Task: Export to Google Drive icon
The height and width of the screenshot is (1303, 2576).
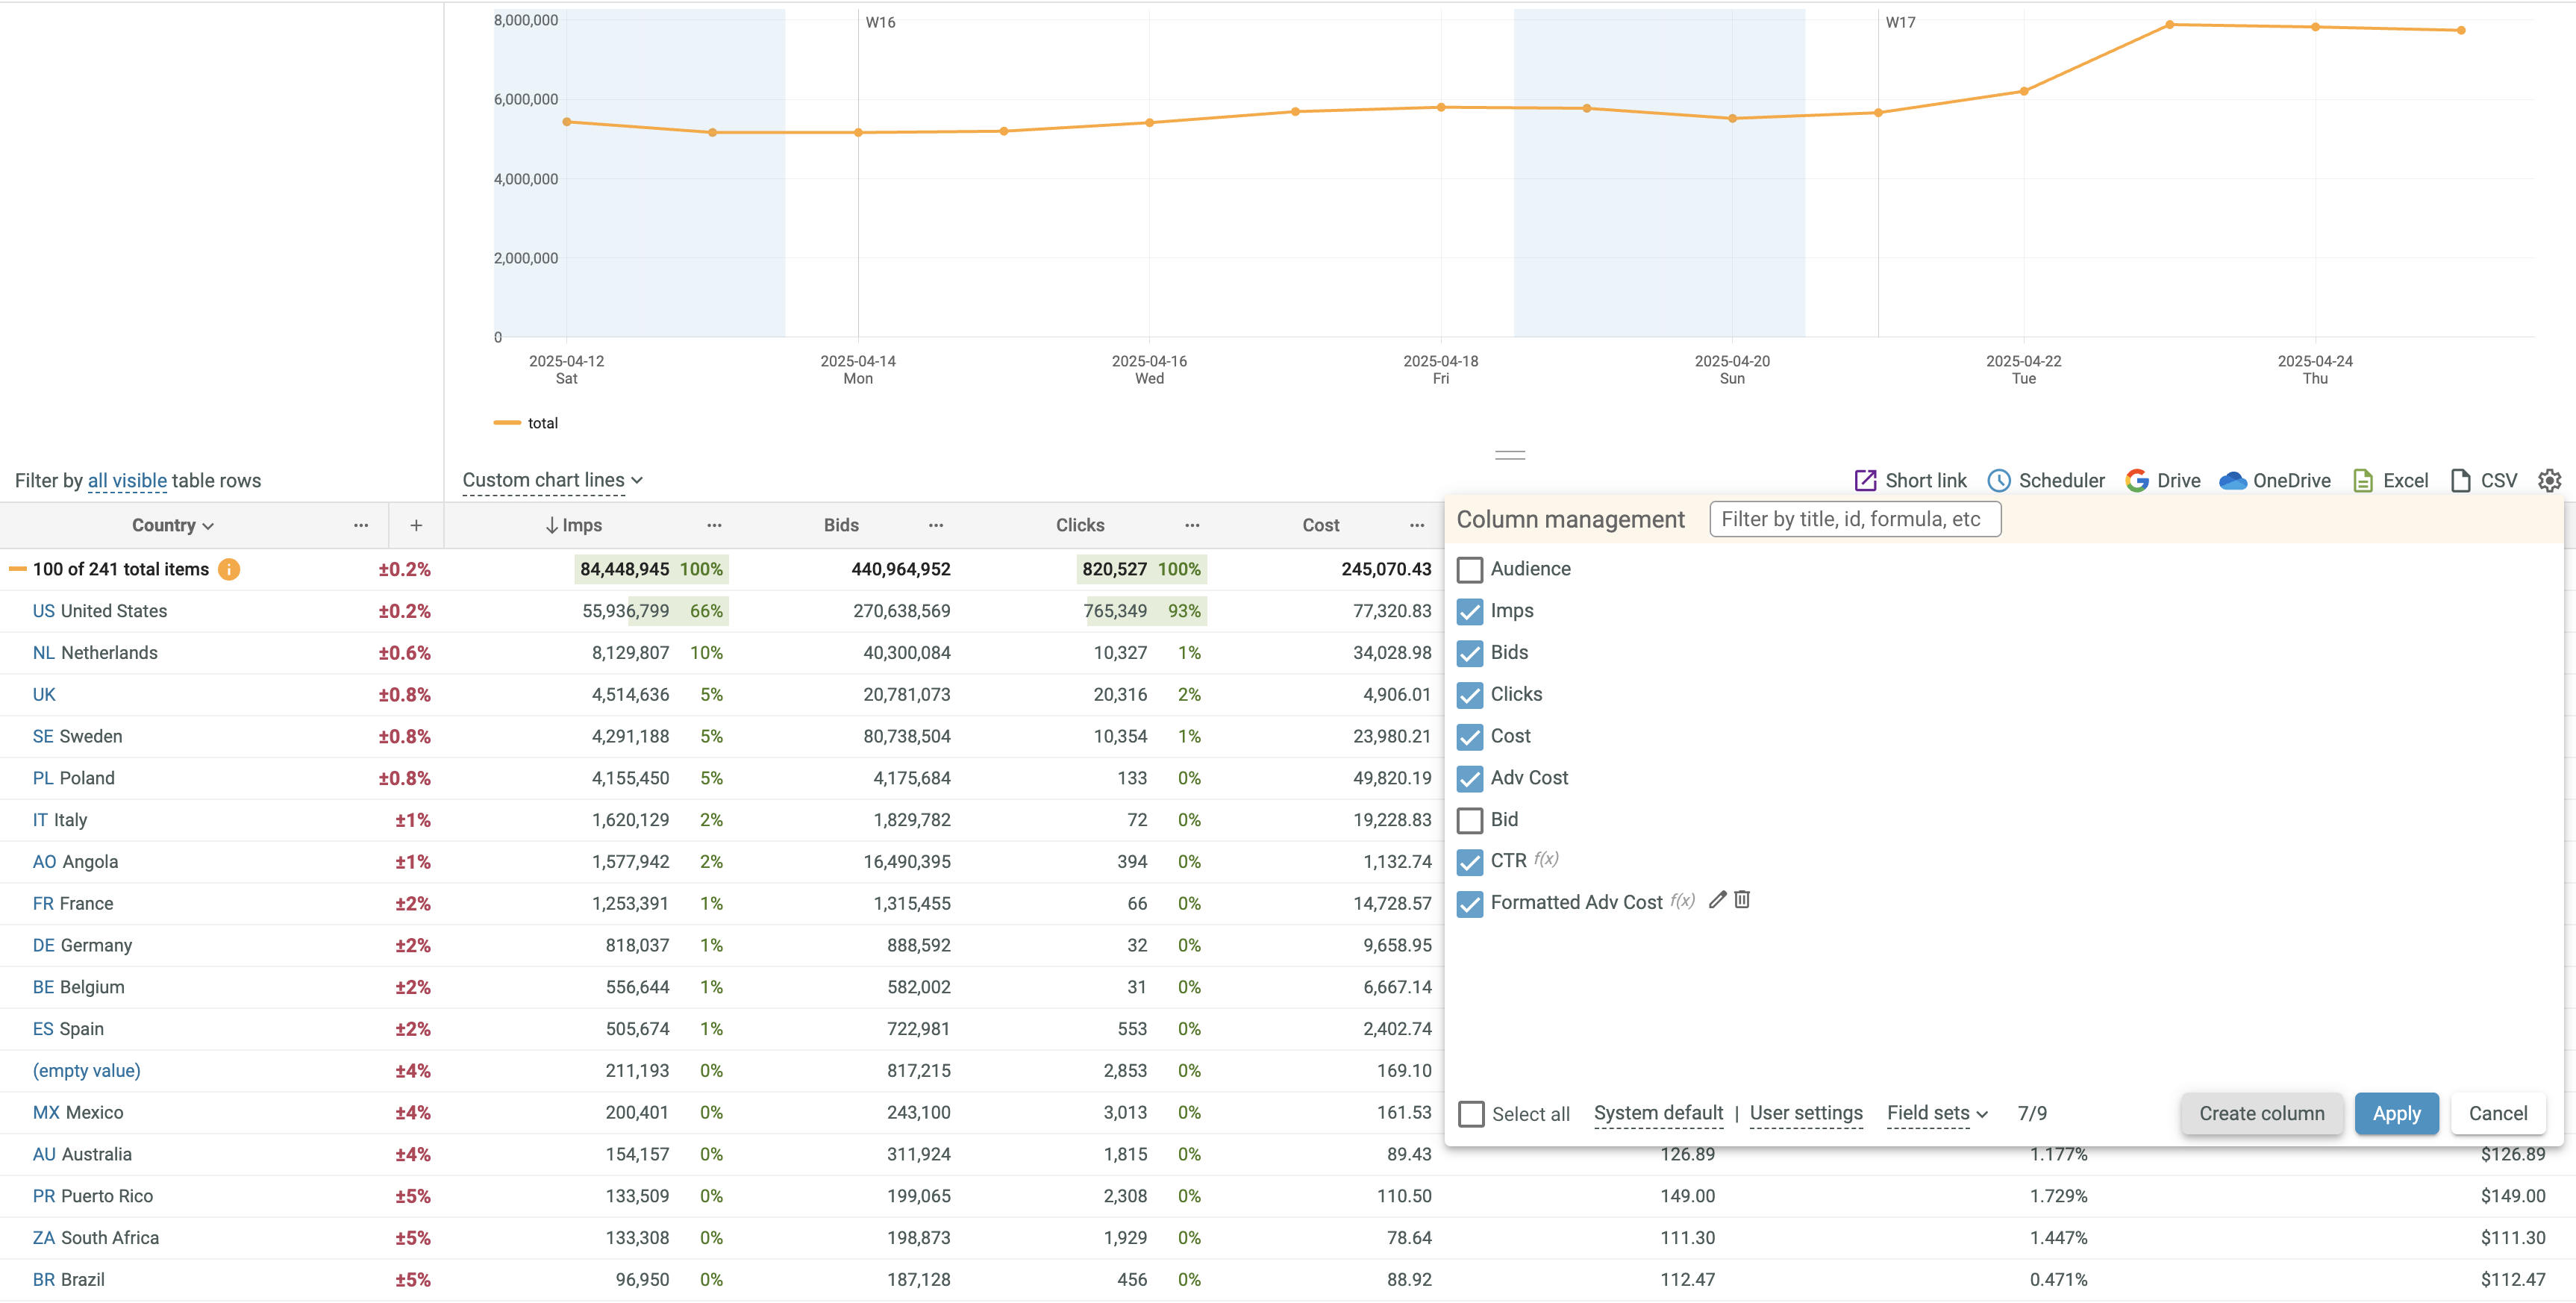Action: [2137, 481]
